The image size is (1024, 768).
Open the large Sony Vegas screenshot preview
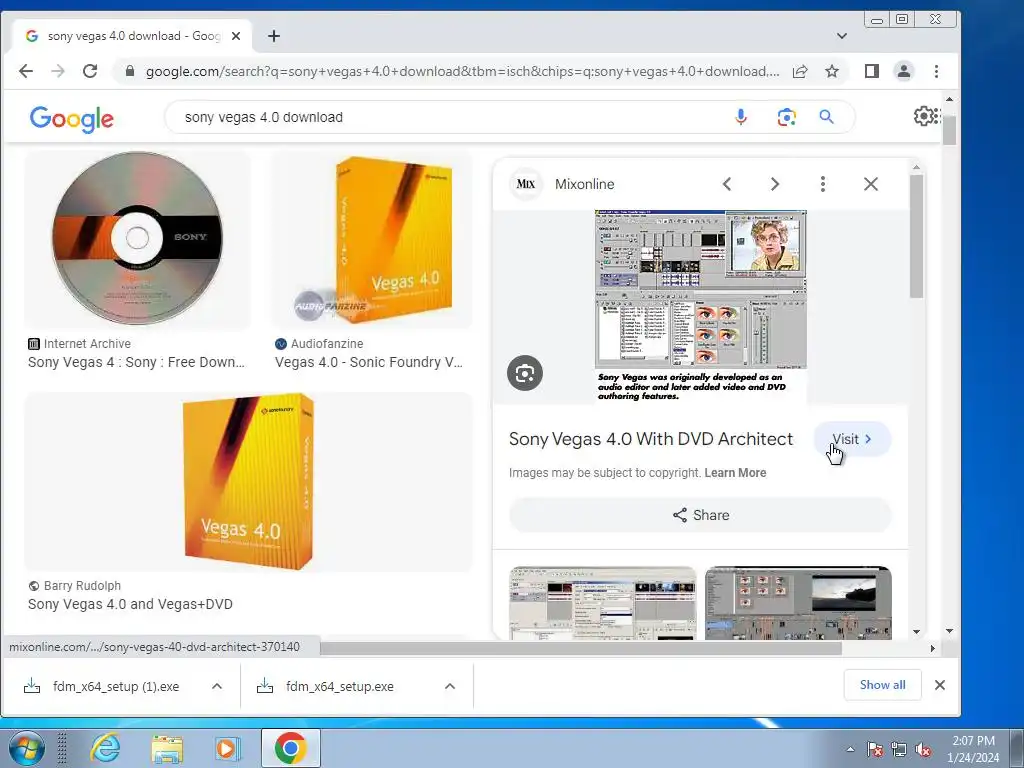coord(701,306)
